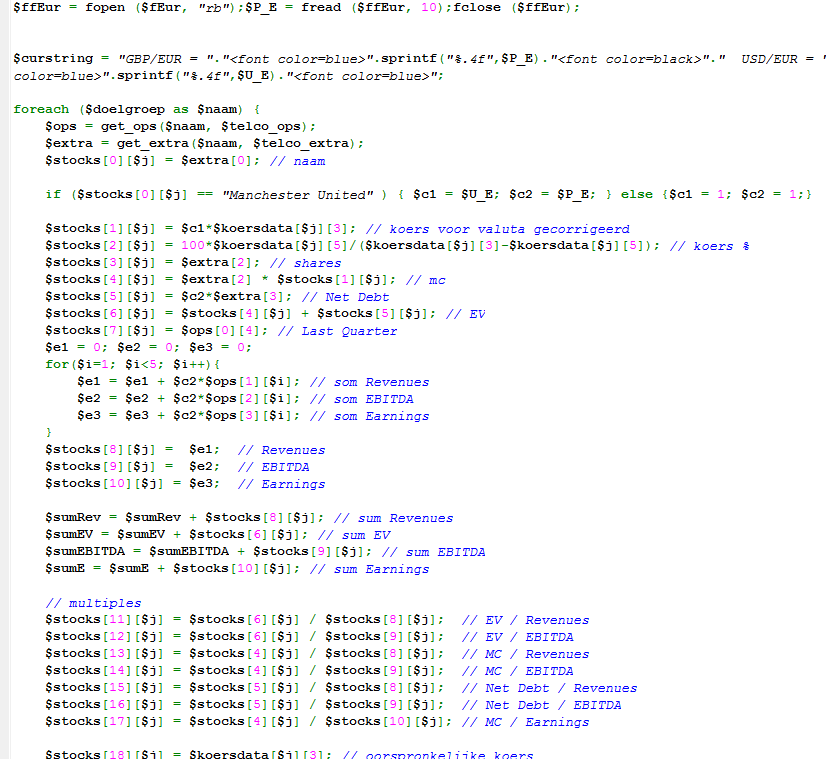Click the 'get_extra' function call
The height and width of the screenshot is (759, 826).
coord(153,143)
